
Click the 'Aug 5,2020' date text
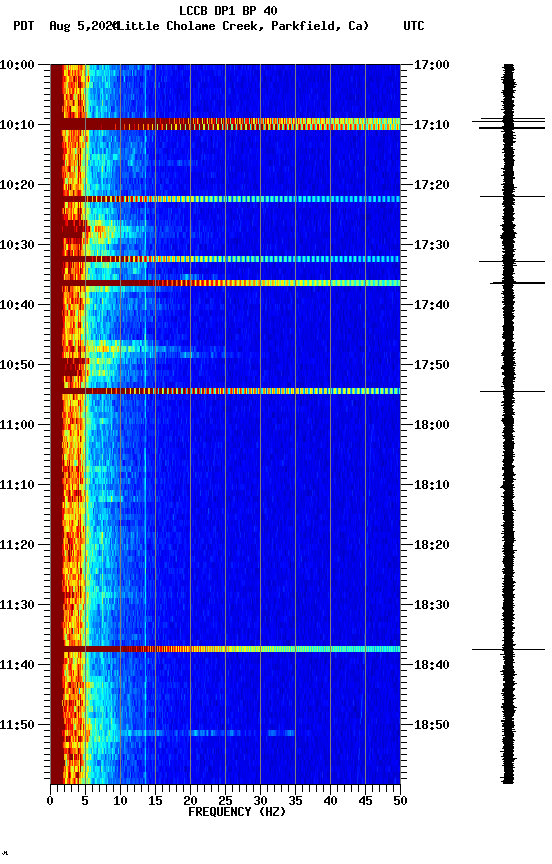pyautogui.click(x=83, y=26)
